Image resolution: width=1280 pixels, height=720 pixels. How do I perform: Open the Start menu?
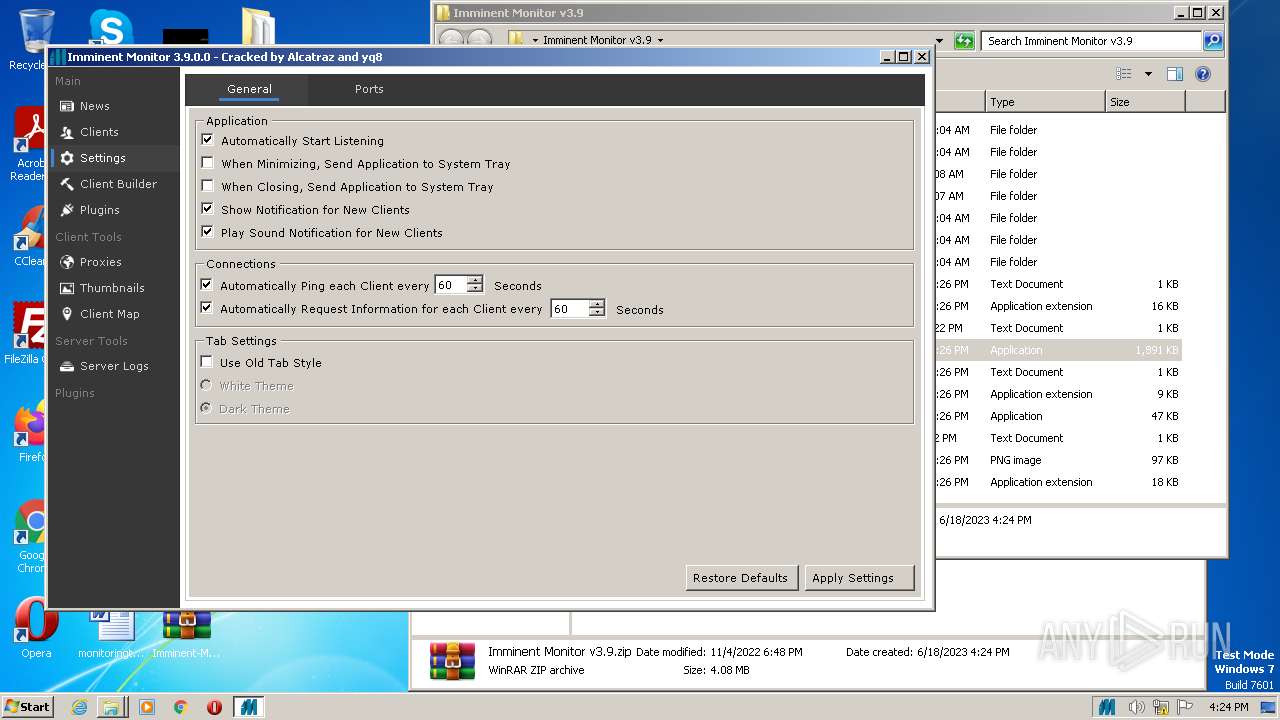pyautogui.click(x=28, y=707)
